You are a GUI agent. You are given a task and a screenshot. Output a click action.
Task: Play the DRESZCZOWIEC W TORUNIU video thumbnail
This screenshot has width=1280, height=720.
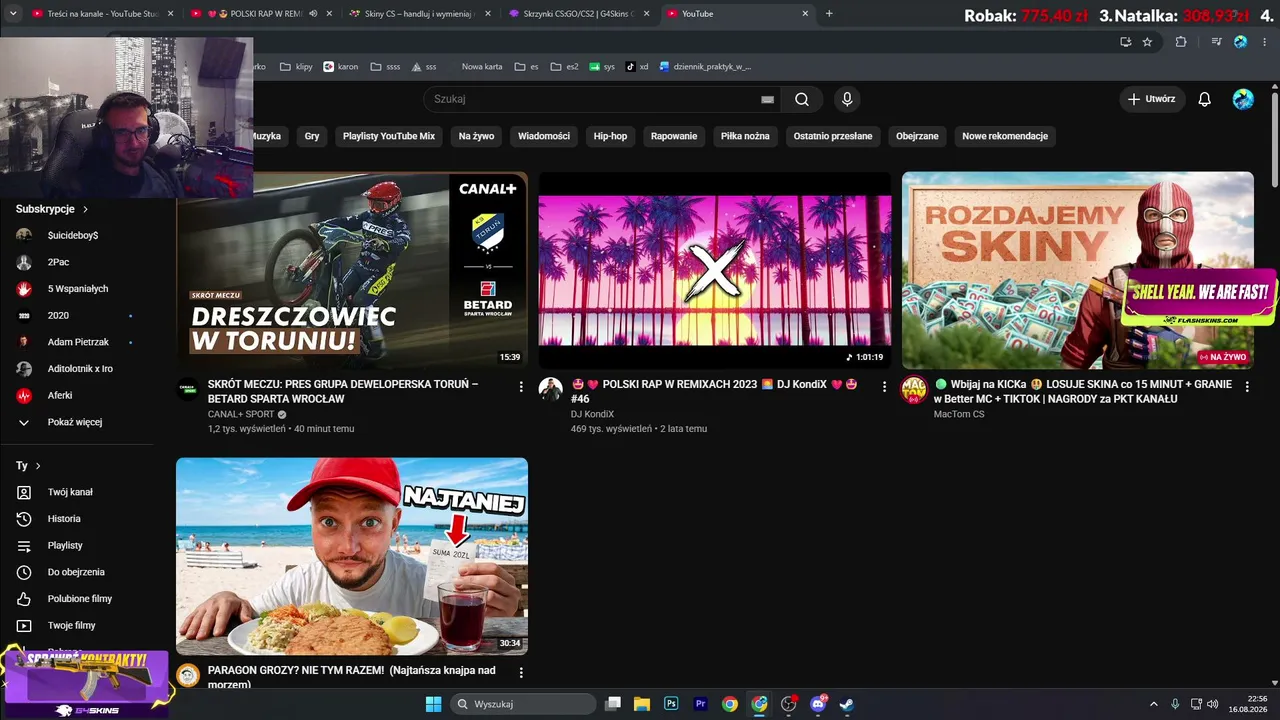click(352, 270)
